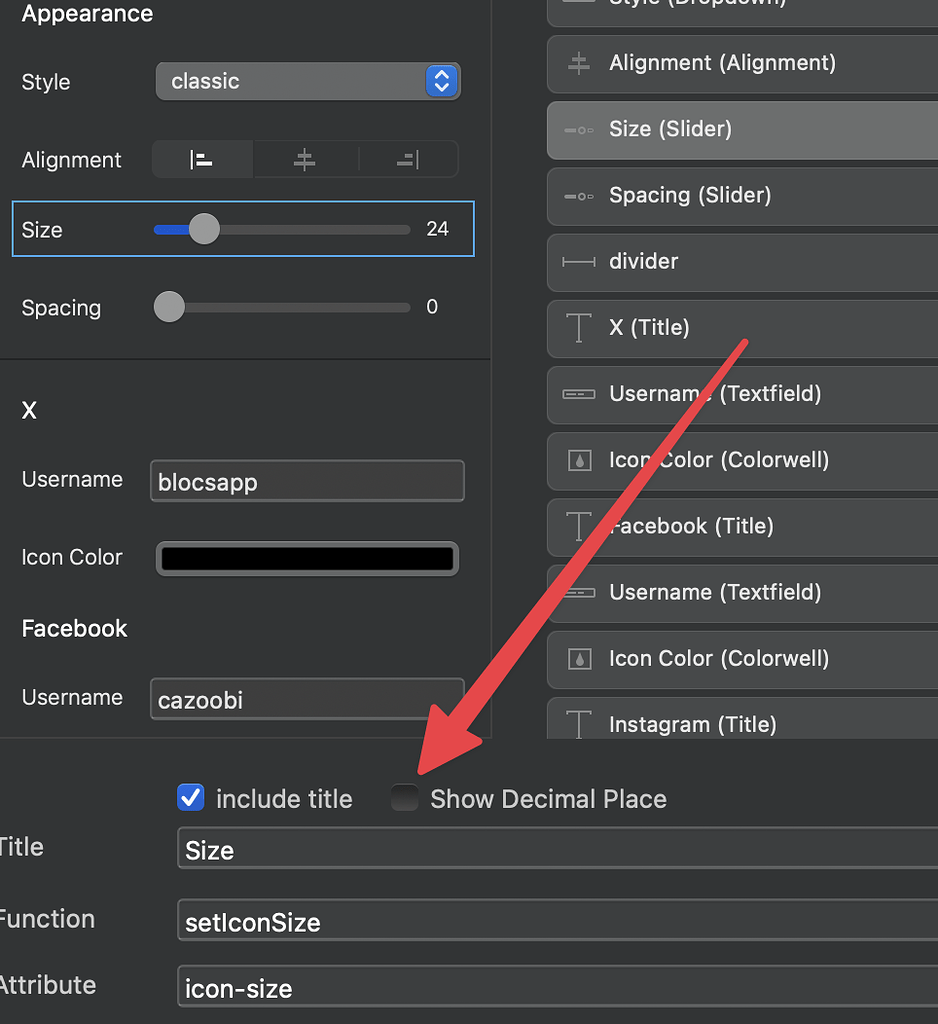
Task: Enable the Show Decimal Place checkbox
Action: coord(404,798)
